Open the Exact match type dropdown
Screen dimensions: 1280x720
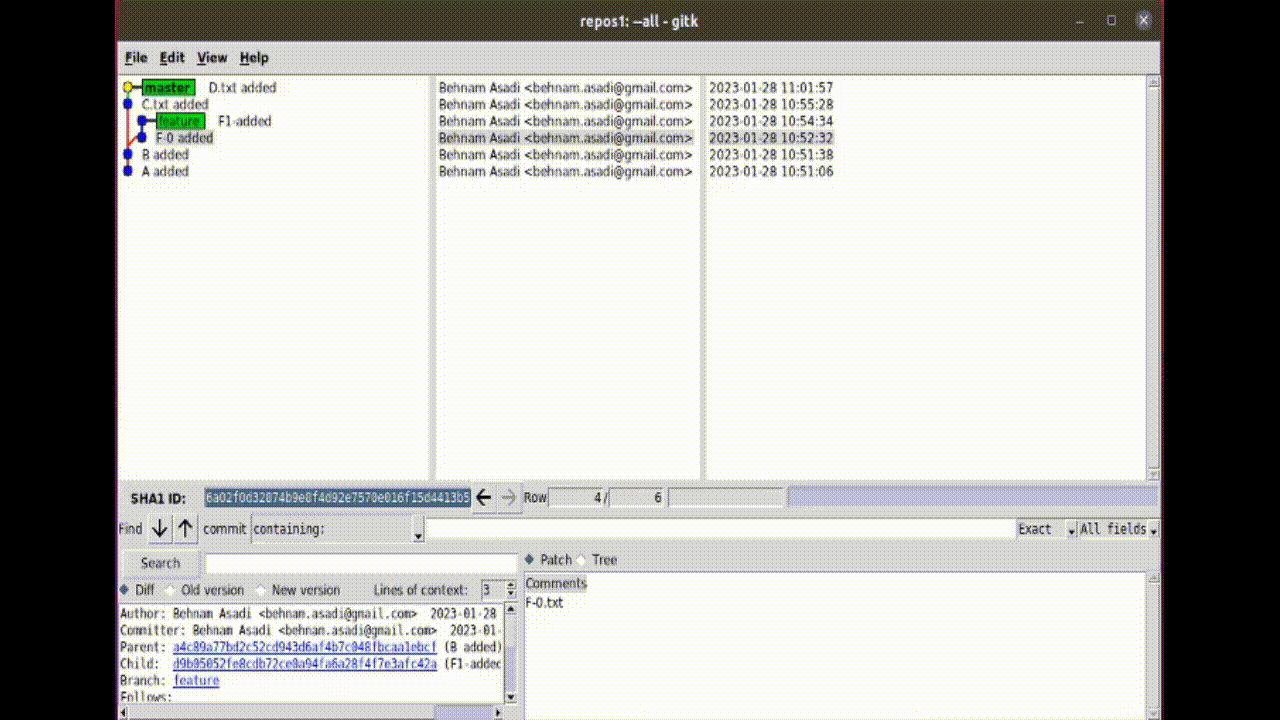(1071, 529)
